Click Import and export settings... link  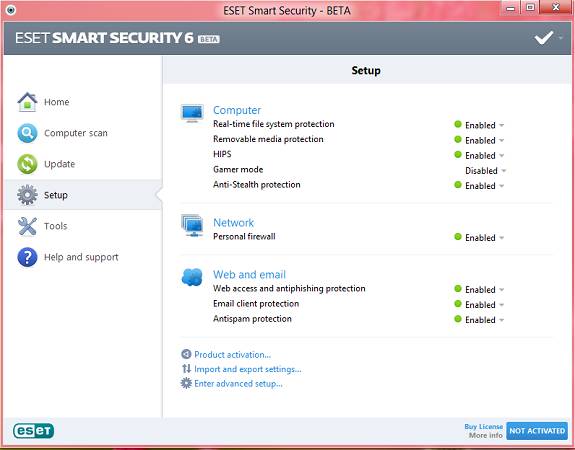click(x=248, y=369)
